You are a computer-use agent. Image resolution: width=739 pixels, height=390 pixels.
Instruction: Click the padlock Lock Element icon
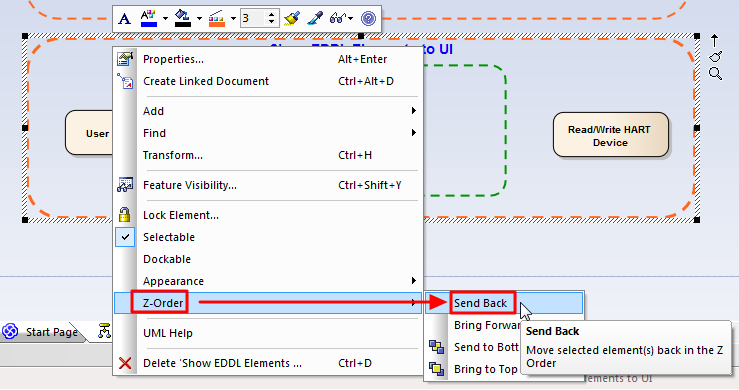point(124,215)
